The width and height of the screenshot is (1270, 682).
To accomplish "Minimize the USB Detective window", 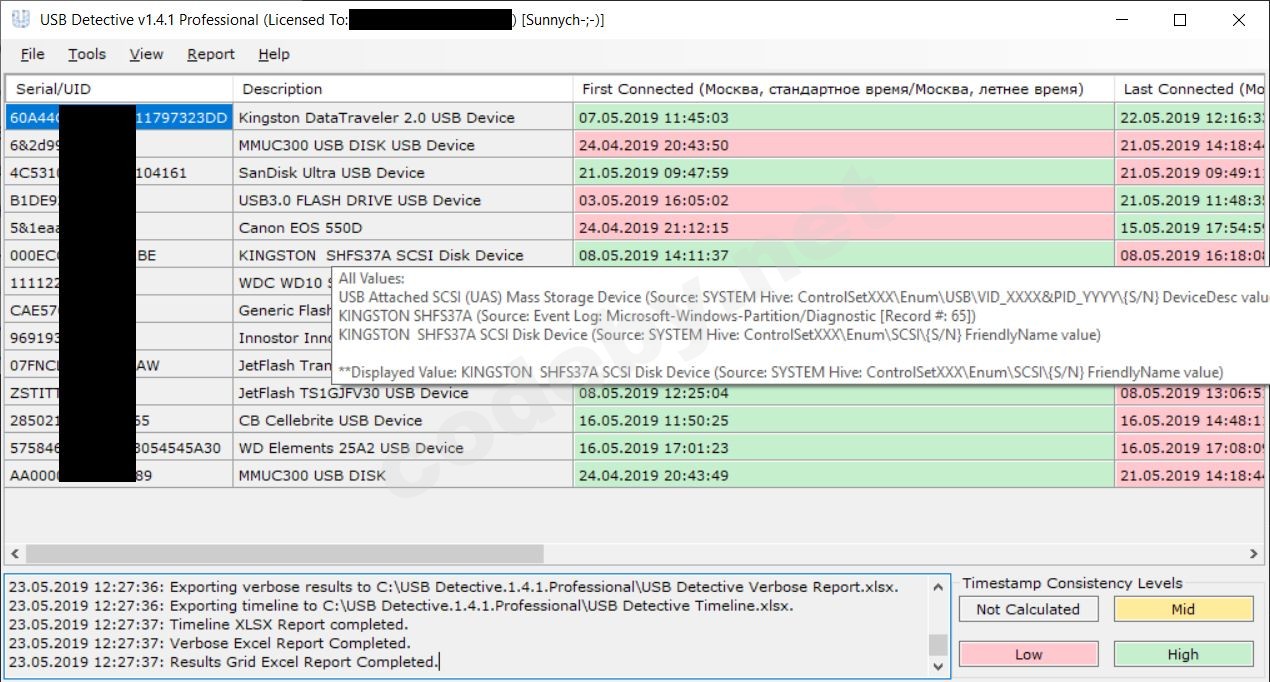I will click(x=1121, y=20).
